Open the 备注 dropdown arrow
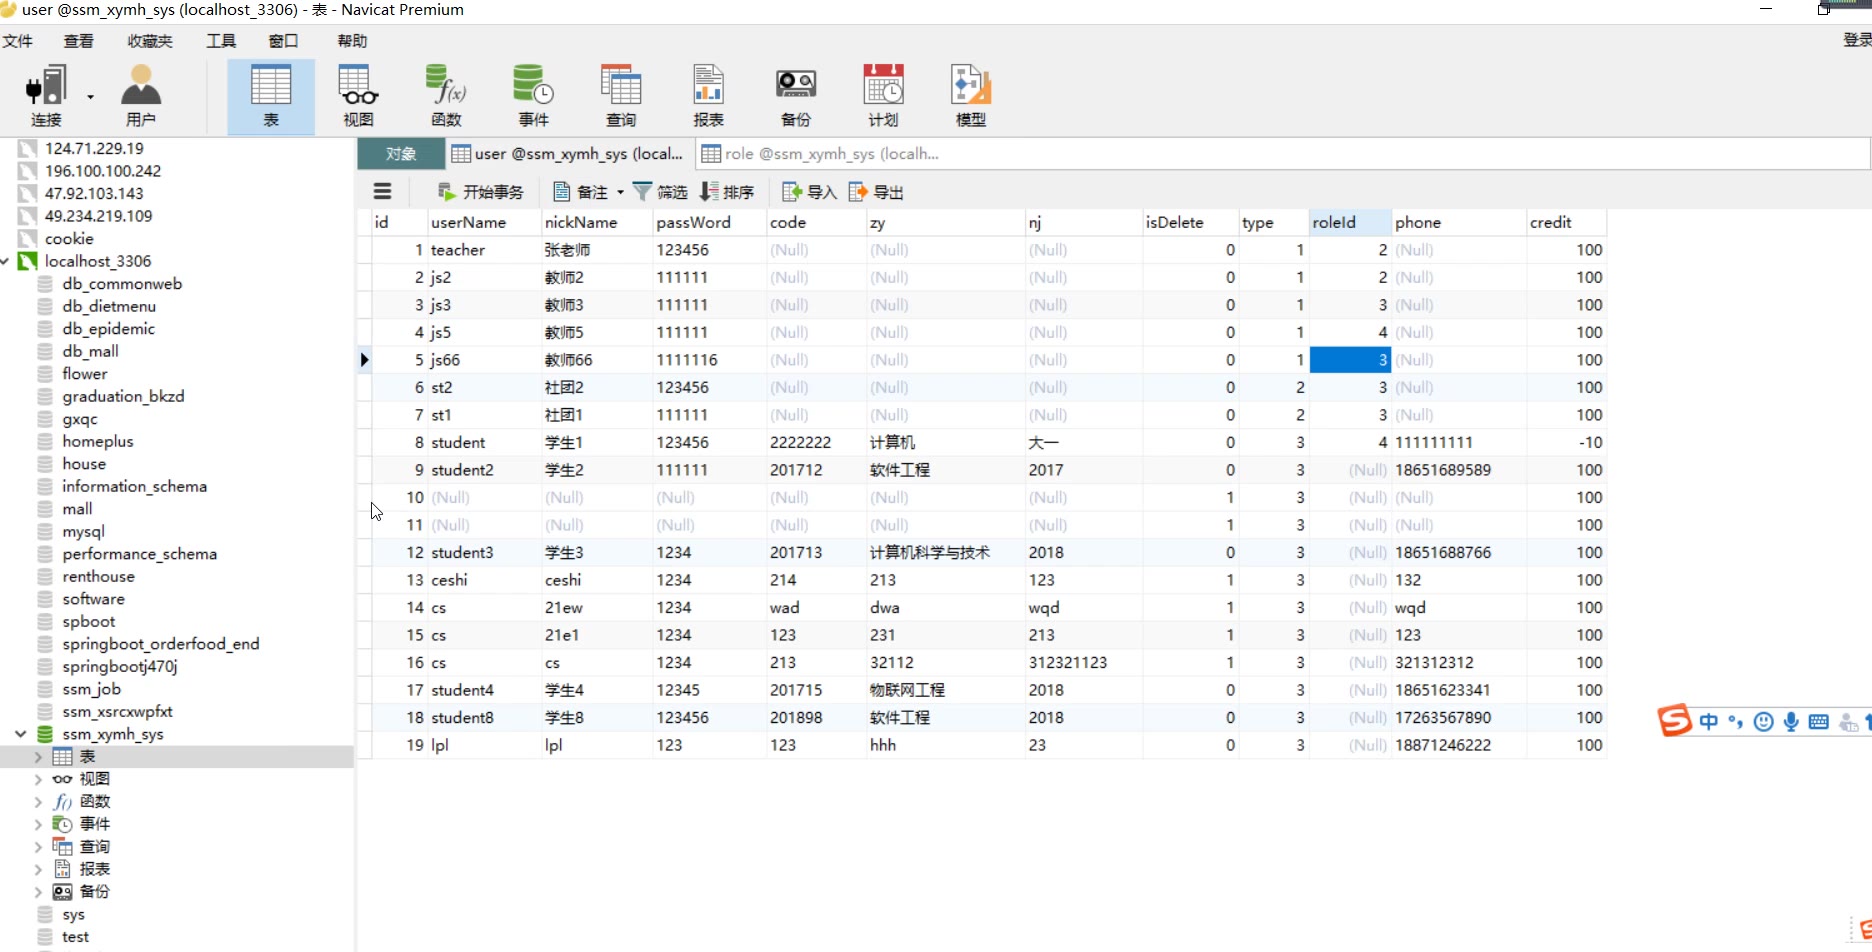Viewport: 1872px width, 952px height. coord(620,192)
